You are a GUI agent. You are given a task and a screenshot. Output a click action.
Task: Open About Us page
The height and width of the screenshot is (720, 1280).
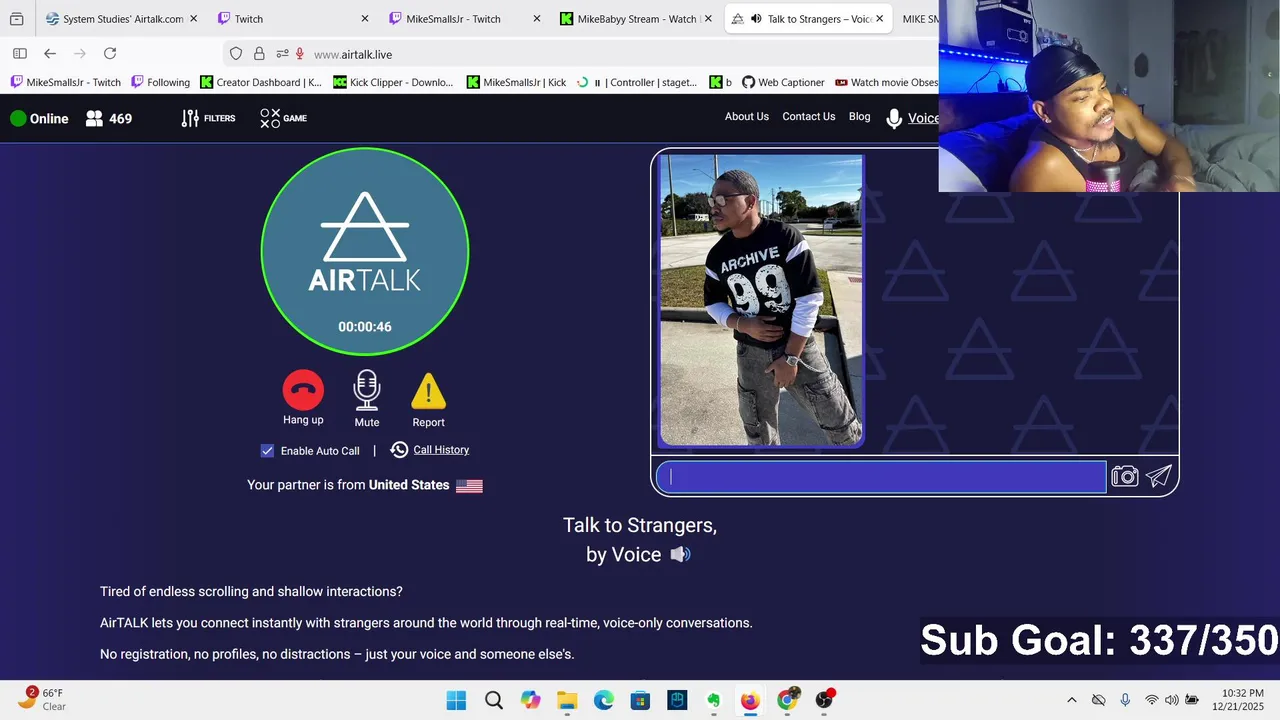747,117
